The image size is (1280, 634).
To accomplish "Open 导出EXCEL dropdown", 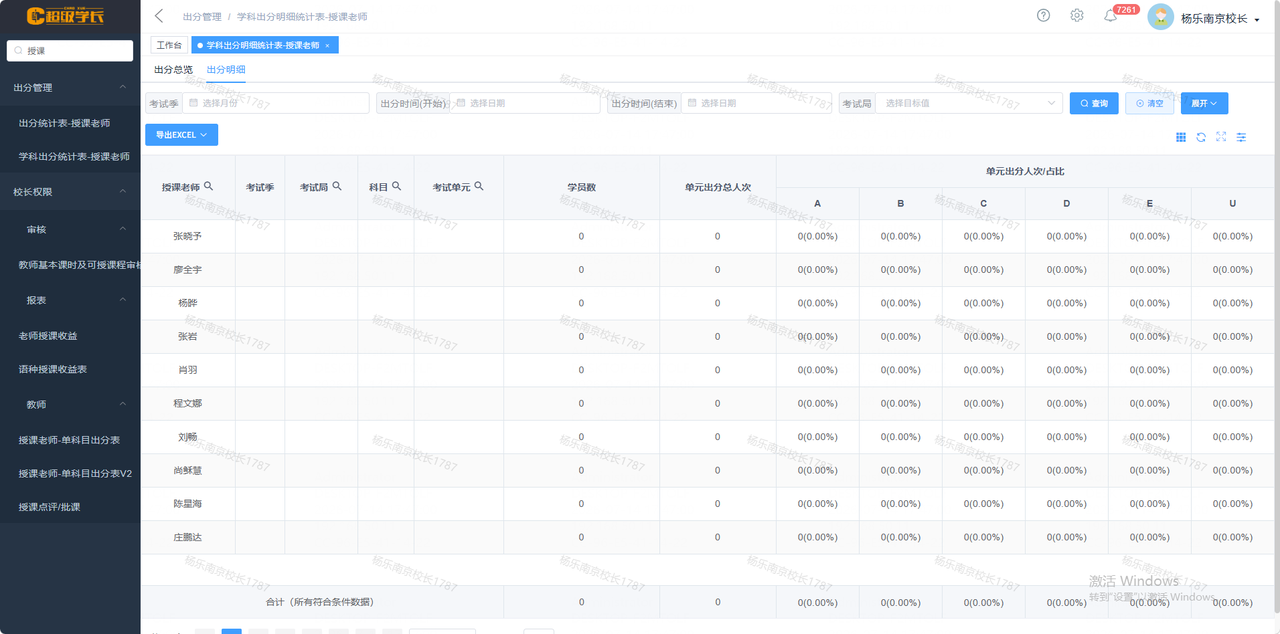I will [181, 135].
